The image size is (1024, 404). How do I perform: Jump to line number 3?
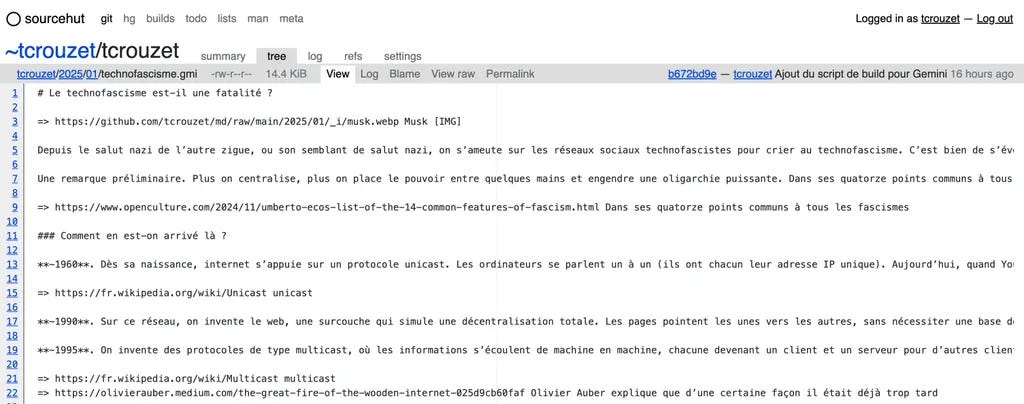coord(14,122)
